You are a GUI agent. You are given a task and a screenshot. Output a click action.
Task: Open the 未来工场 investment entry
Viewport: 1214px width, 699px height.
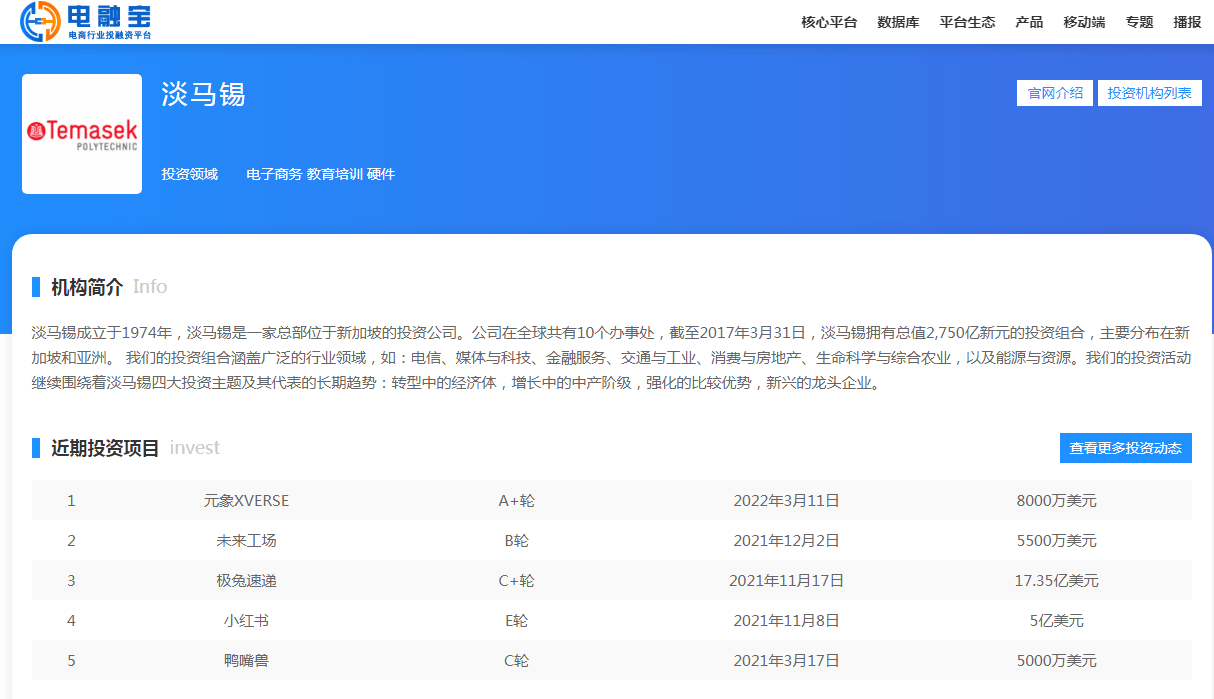click(247, 540)
